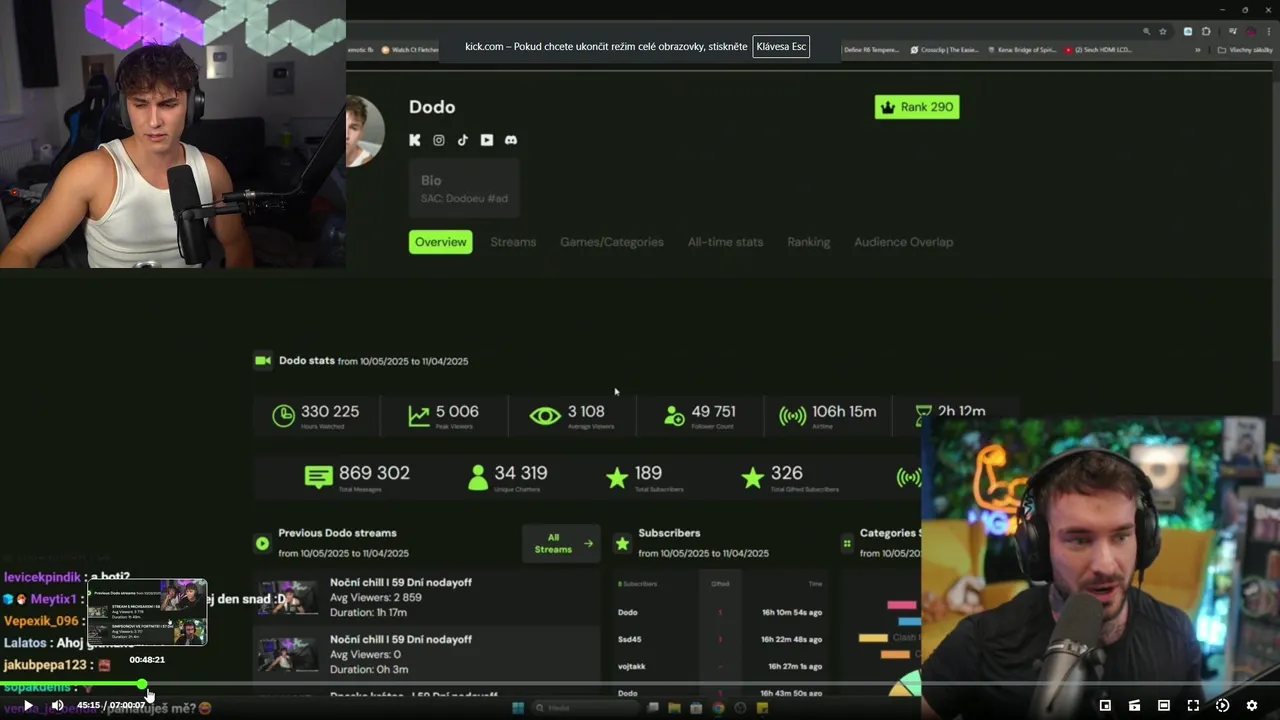Viewport: 1280px width, 720px height.
Task: Click the Unique Chatters person icon
Action: [478, 477]
